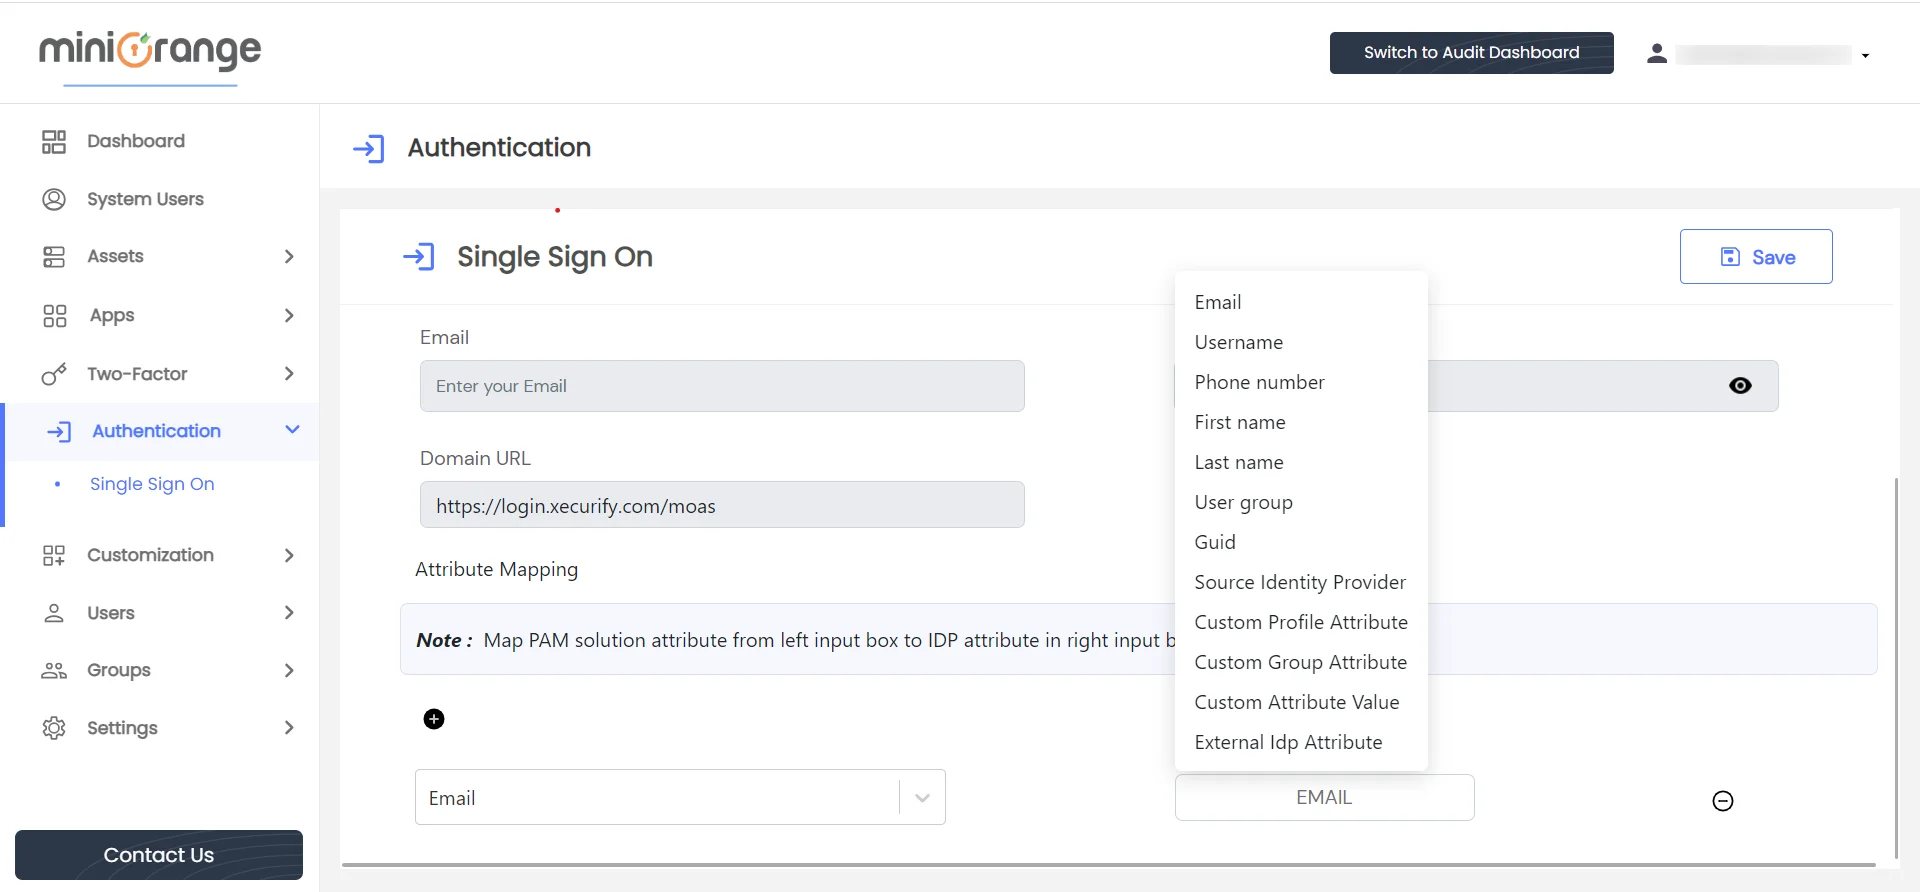Click the Contact Us button
Screen dimensions: 1920x892
point(159,855)
